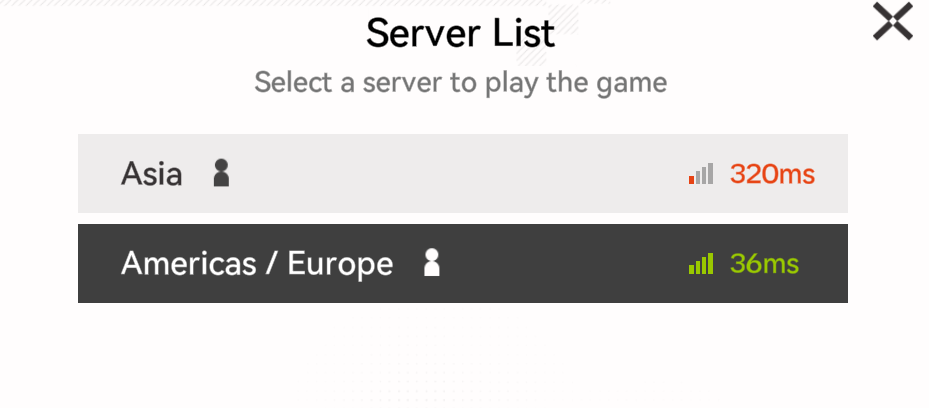Click the red signal bars icon
Screen dimensions: 929x408
[701, 174]
